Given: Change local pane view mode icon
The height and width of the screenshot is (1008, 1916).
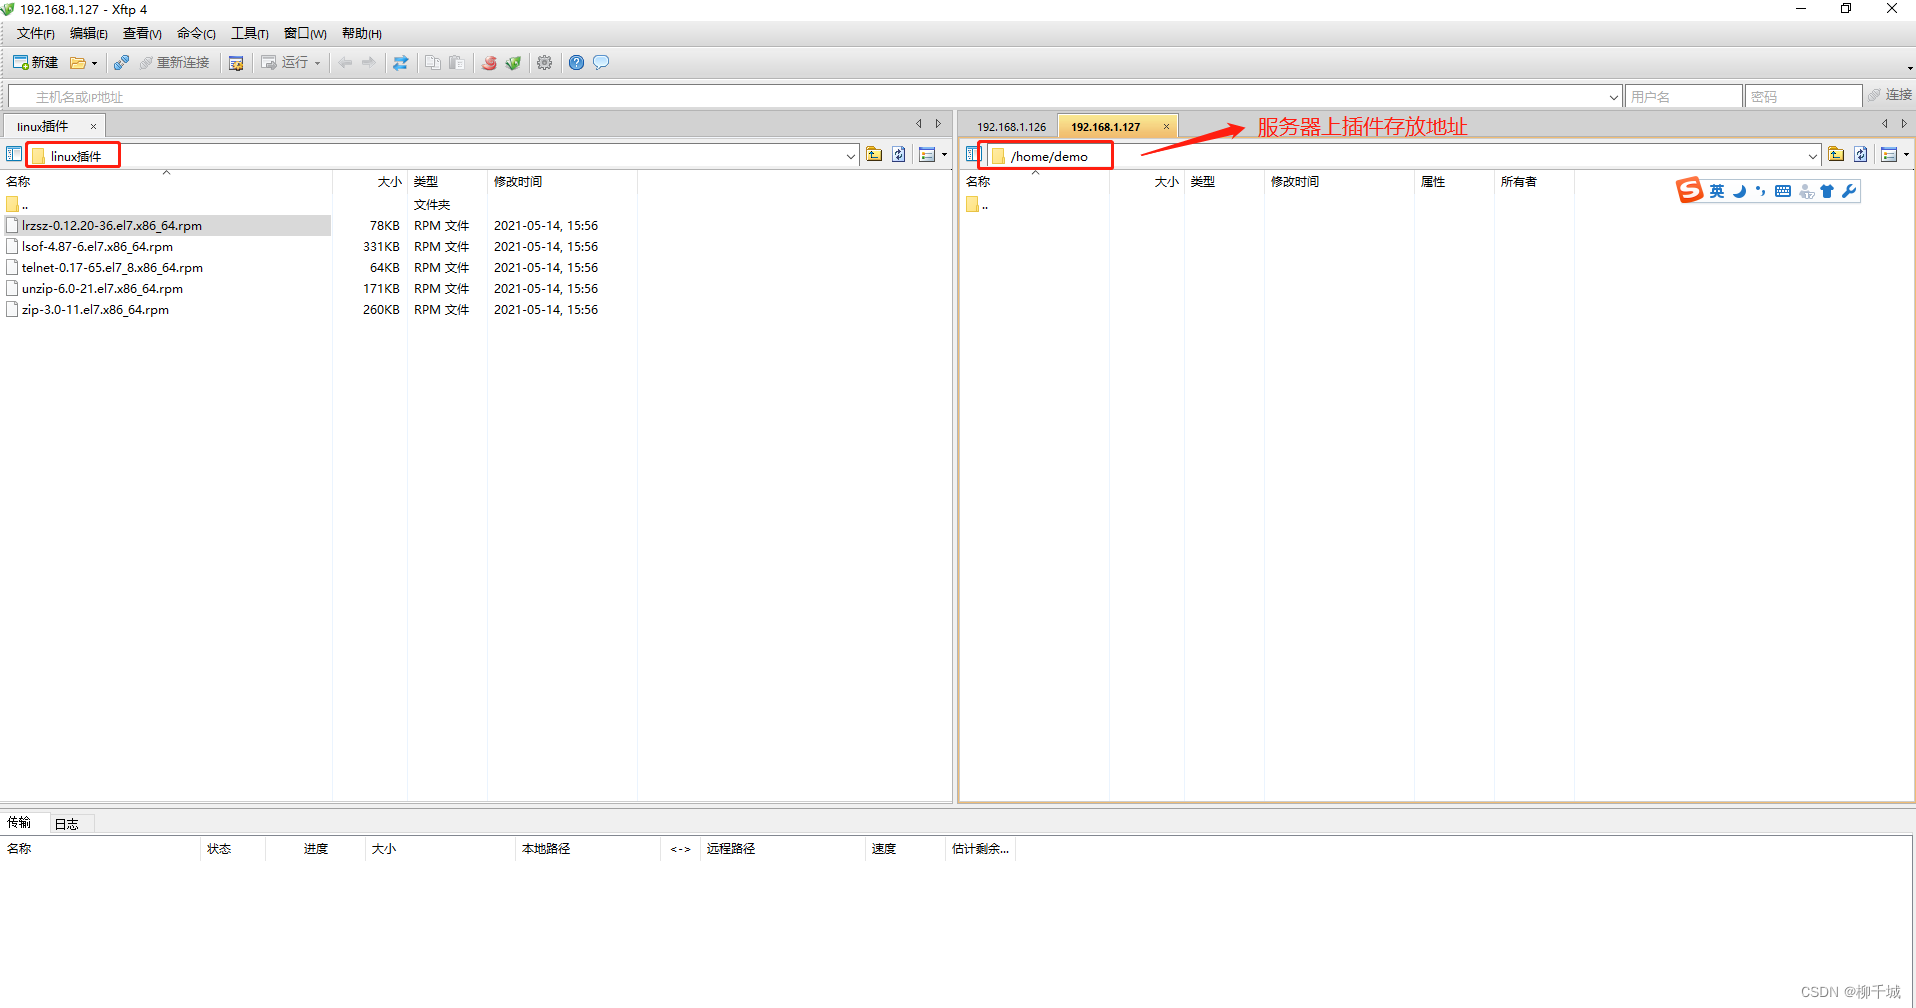Looking at the screenshot, I should point(927,155).
